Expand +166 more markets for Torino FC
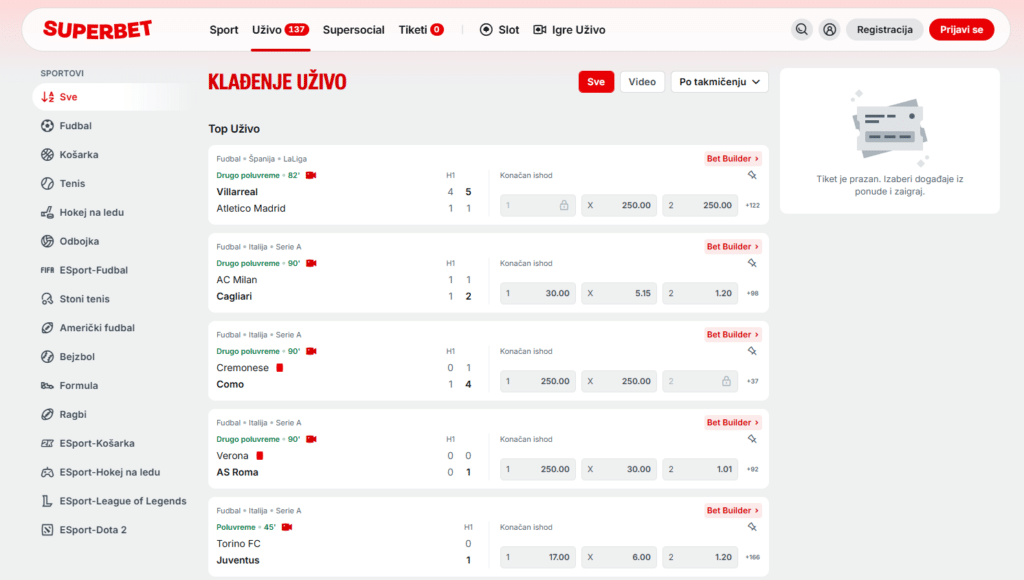This screenshot has height=580, width=1024. 753,557
